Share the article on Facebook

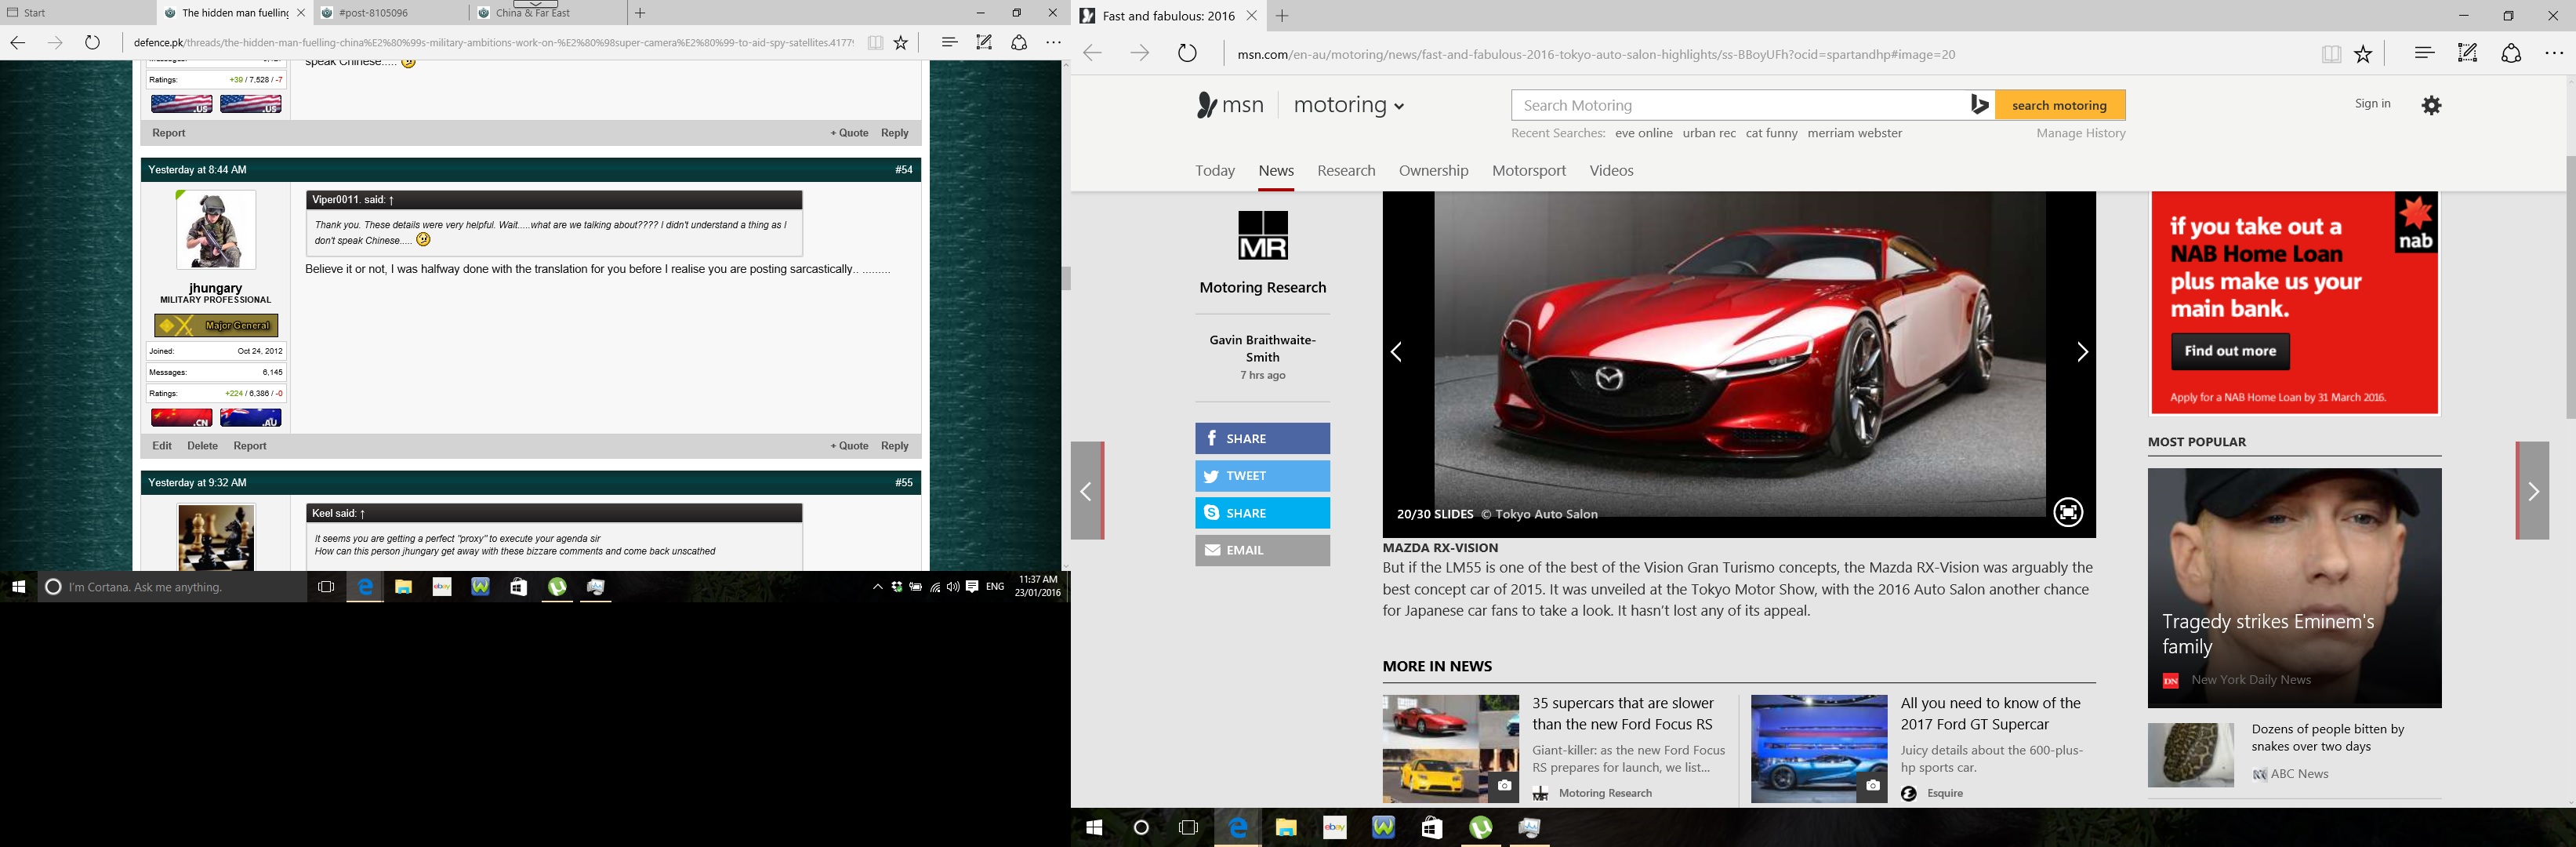point(1262,438)
